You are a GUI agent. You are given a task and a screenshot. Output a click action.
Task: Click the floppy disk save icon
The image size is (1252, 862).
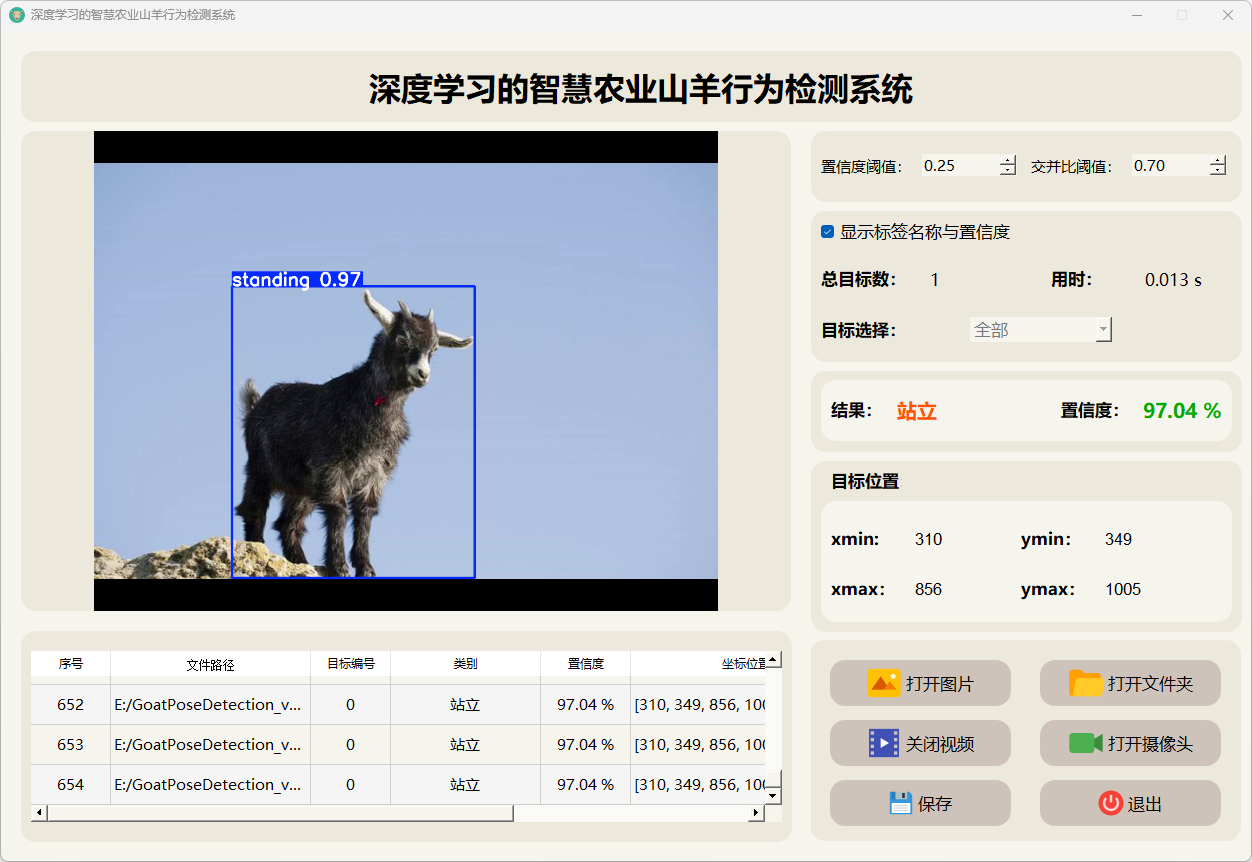click(900, 803)
